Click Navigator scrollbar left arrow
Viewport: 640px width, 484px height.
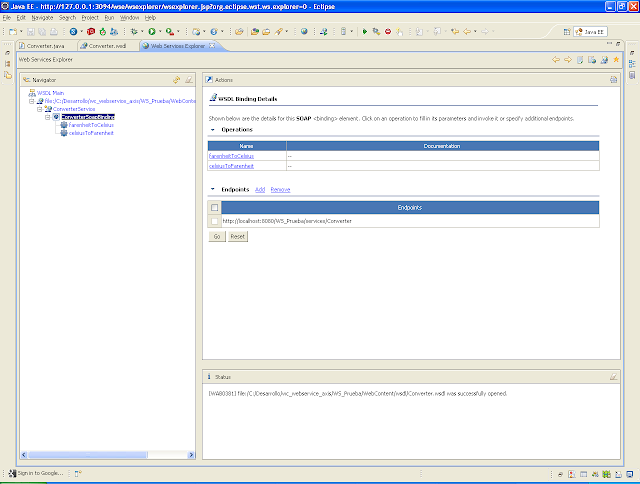click(x=24, y=455)
